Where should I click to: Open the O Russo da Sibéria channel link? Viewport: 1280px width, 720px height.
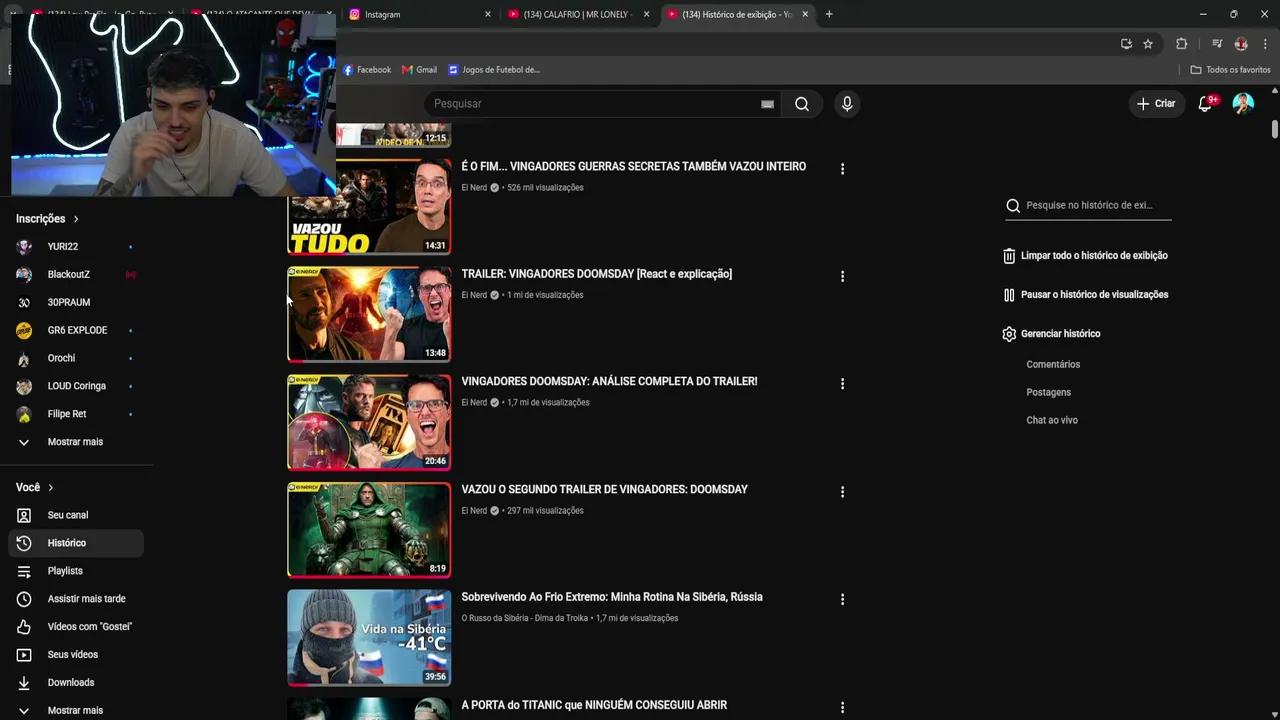click(524, 619)
